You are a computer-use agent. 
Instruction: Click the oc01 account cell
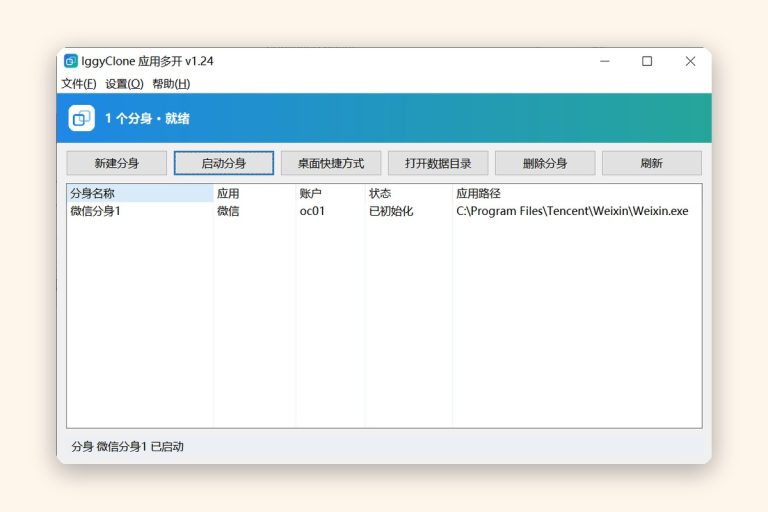pos(312,211)
